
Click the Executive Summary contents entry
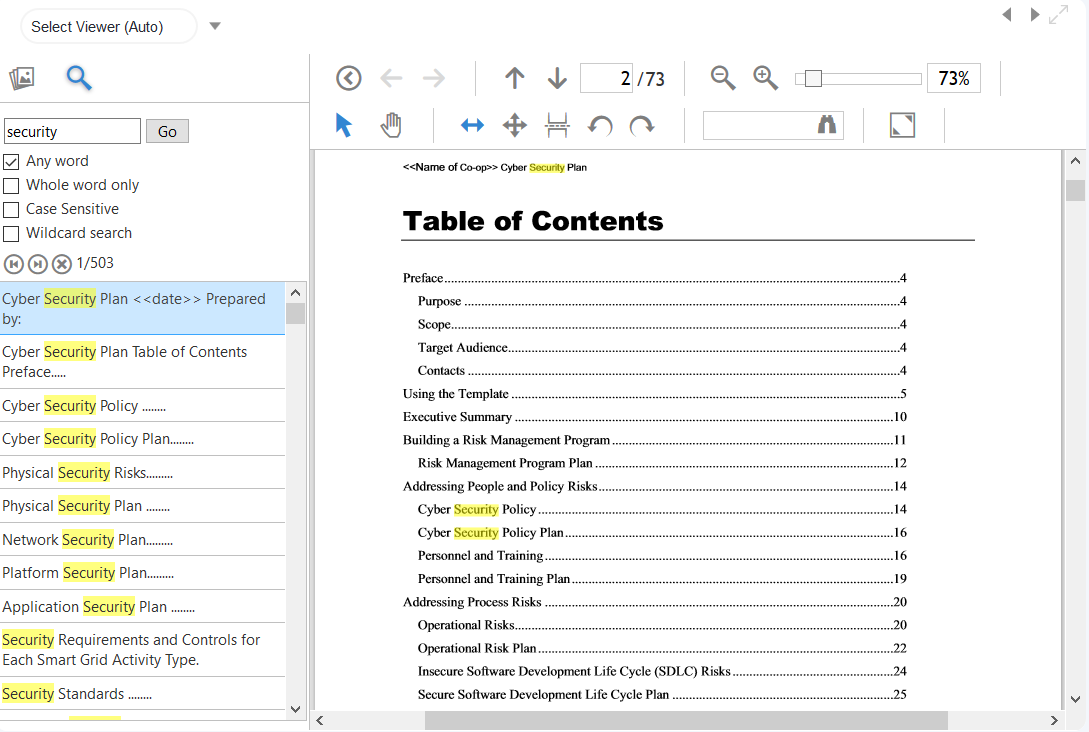[x=654, y=417]
